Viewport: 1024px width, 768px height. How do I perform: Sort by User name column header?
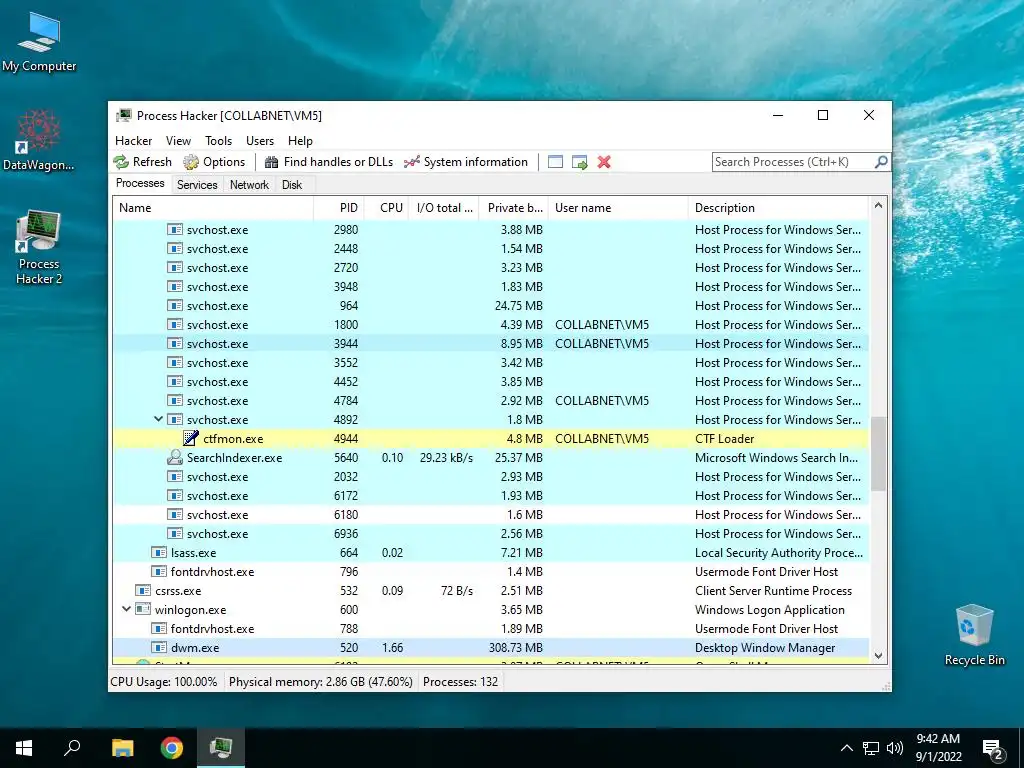[618, 208]
